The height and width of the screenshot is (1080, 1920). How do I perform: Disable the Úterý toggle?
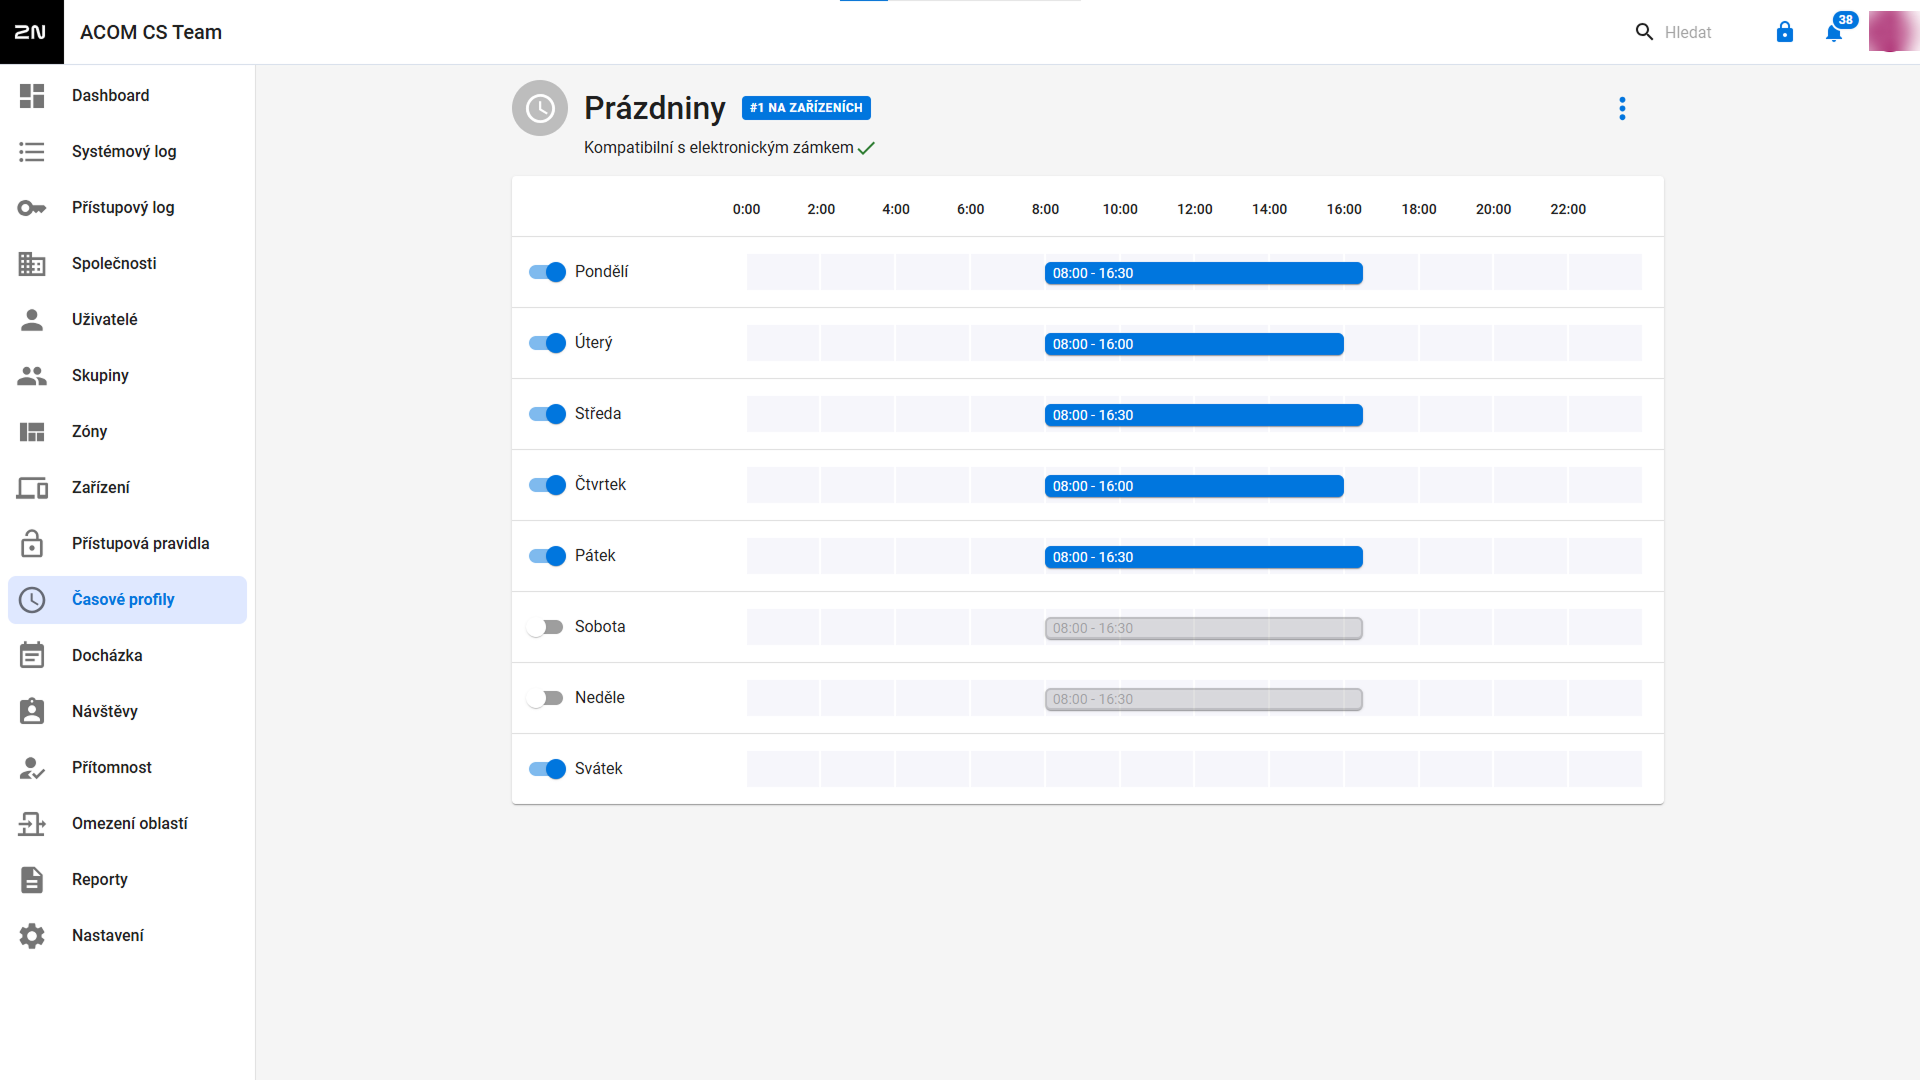(x=547, y=343)
